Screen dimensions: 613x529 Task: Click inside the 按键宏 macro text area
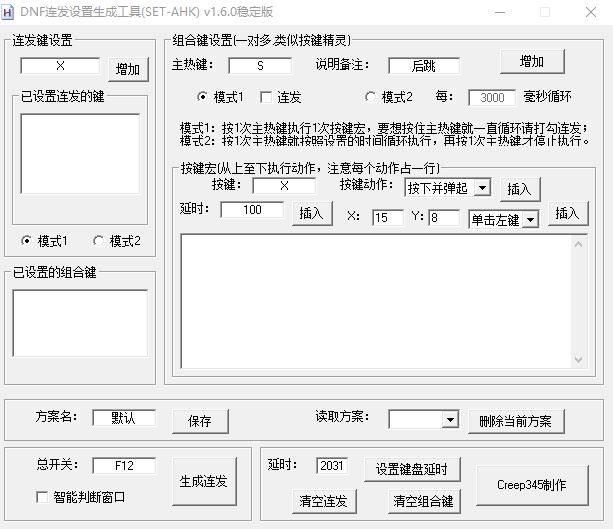[376, 301]
